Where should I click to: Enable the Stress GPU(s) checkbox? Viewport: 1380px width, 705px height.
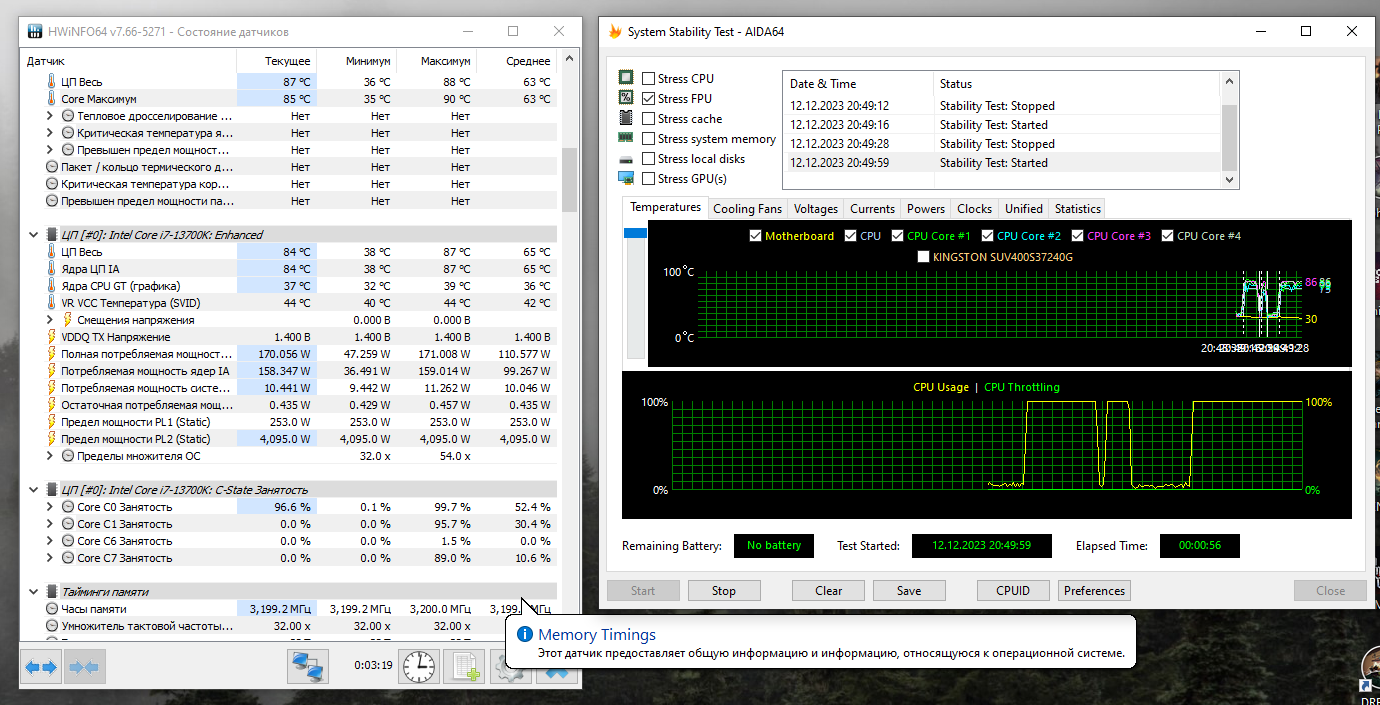(649, 179)
